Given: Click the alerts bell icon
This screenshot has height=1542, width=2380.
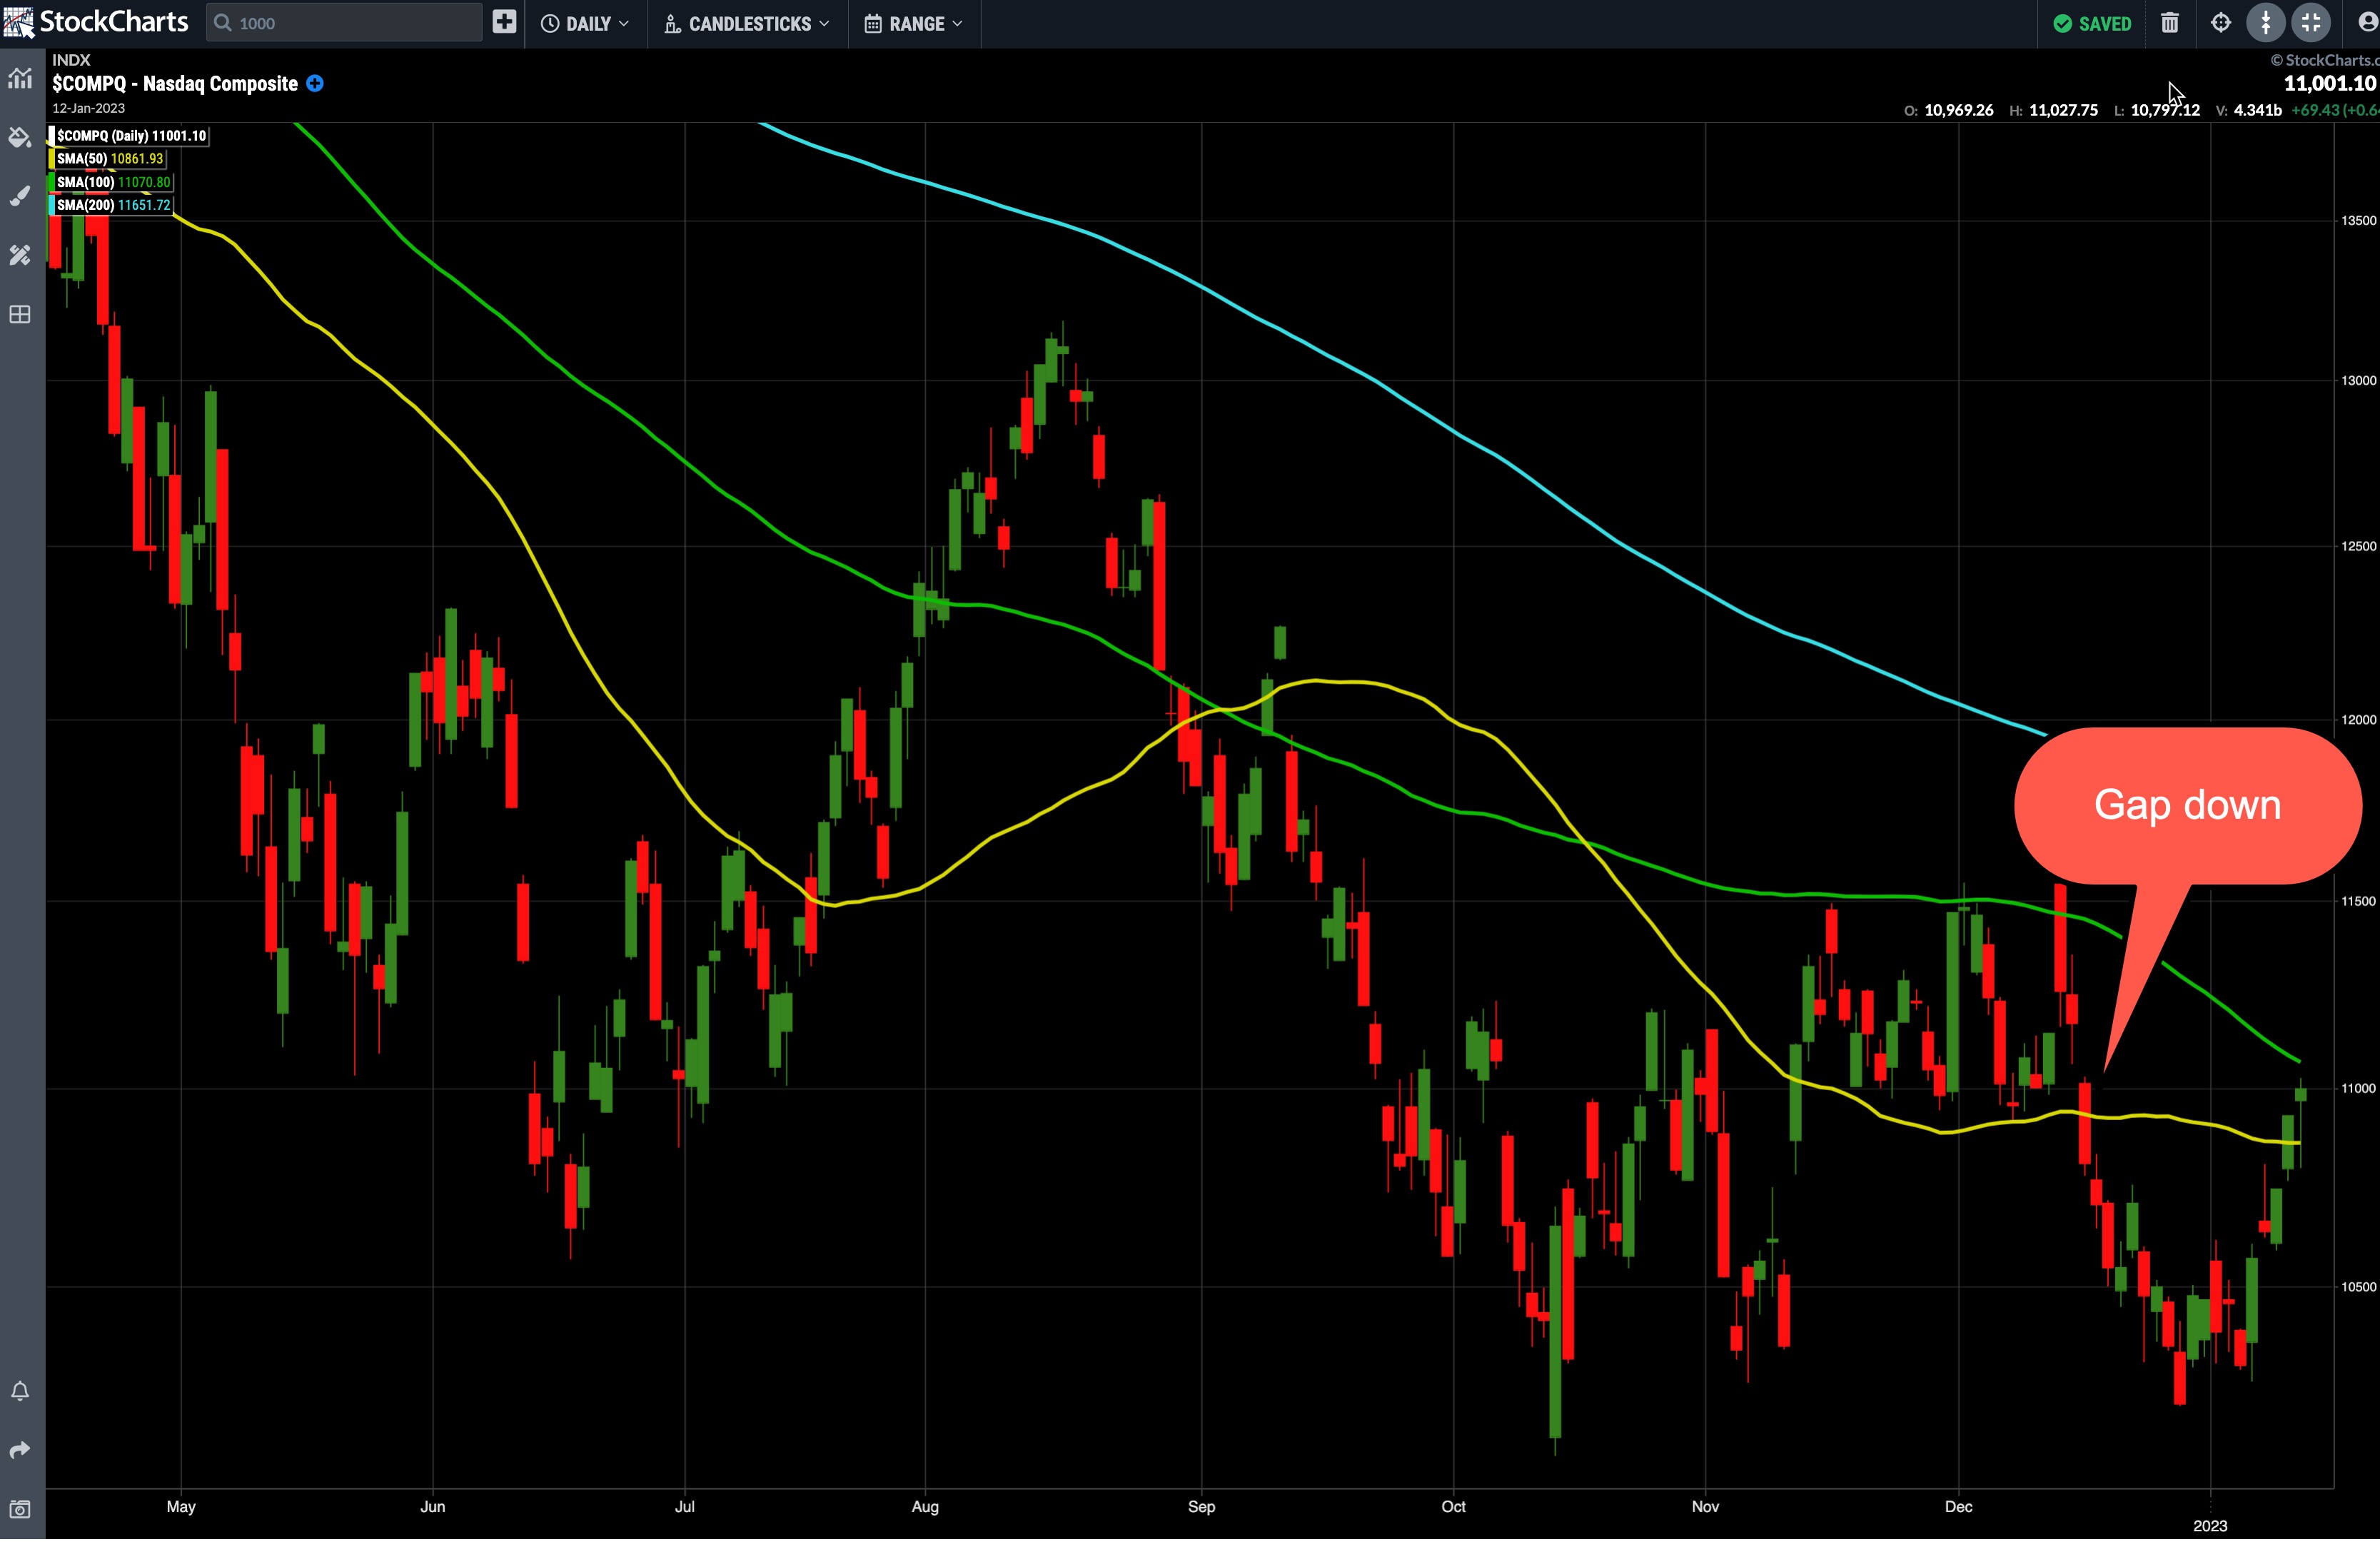Looking at the screenshot, I should [x=20, y=1391].
